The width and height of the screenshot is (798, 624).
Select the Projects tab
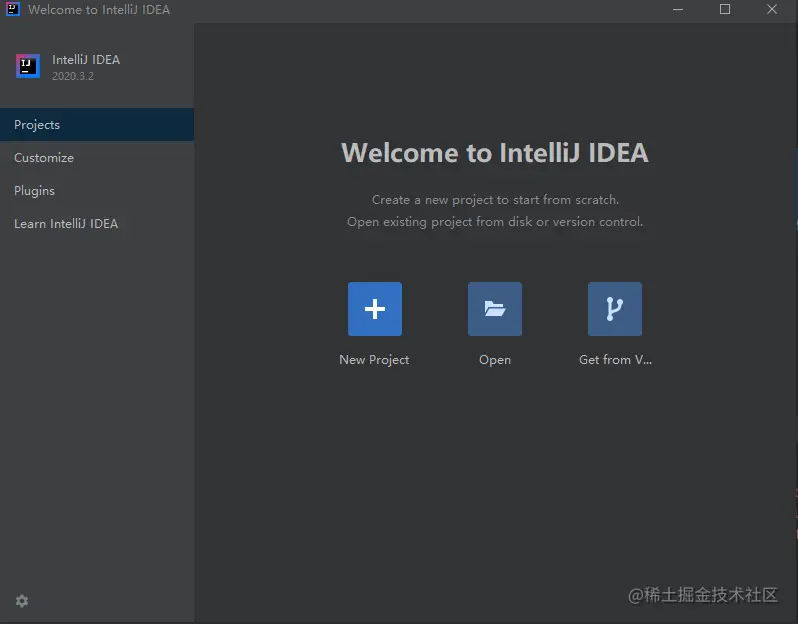coord(97,125)
